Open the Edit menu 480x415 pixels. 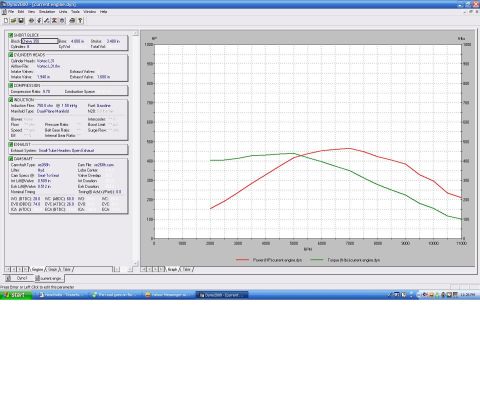click(21, 12)
